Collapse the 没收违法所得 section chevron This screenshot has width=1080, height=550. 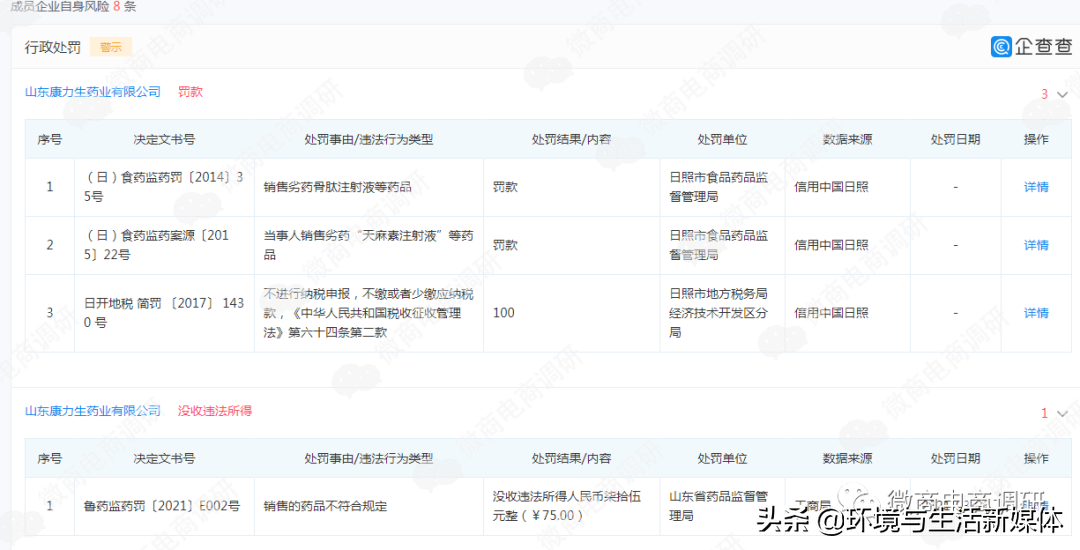[1062, 414]
